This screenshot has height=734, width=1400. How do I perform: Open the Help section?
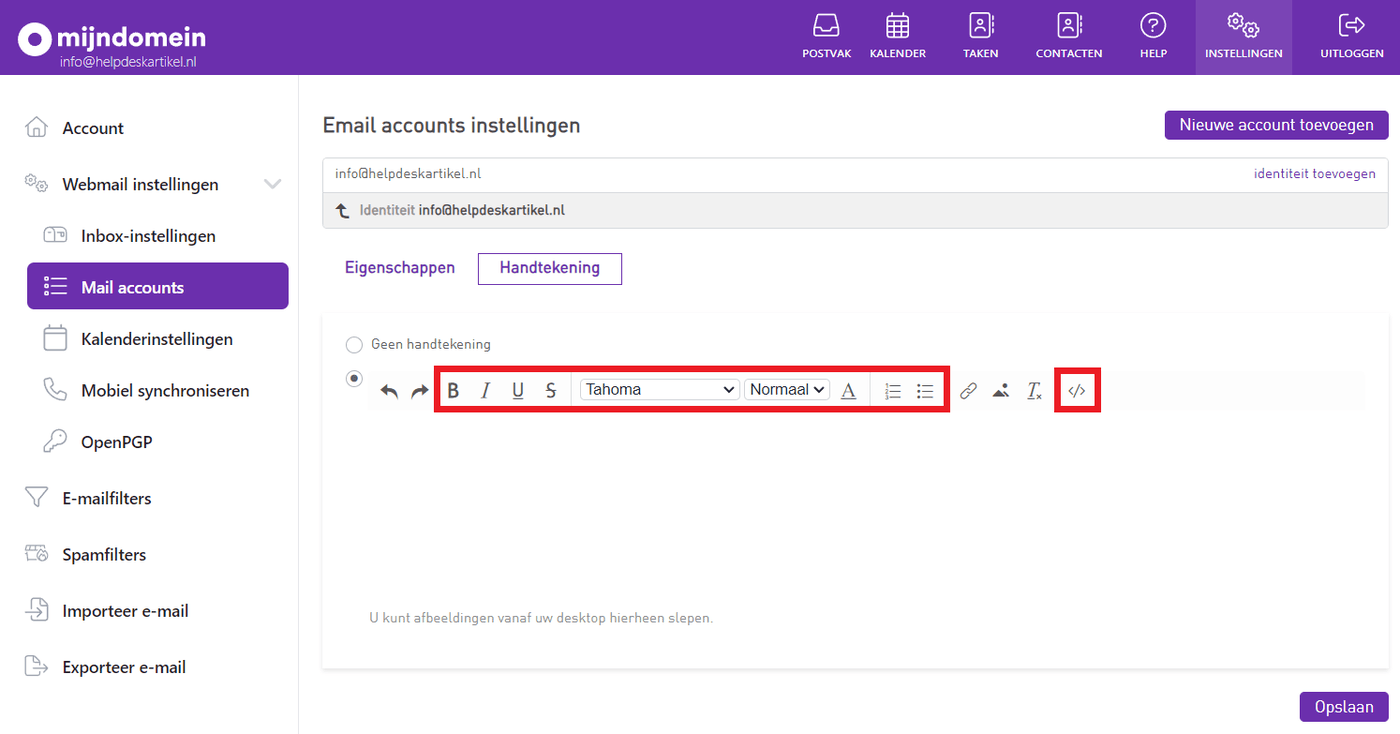[1153, 37]
